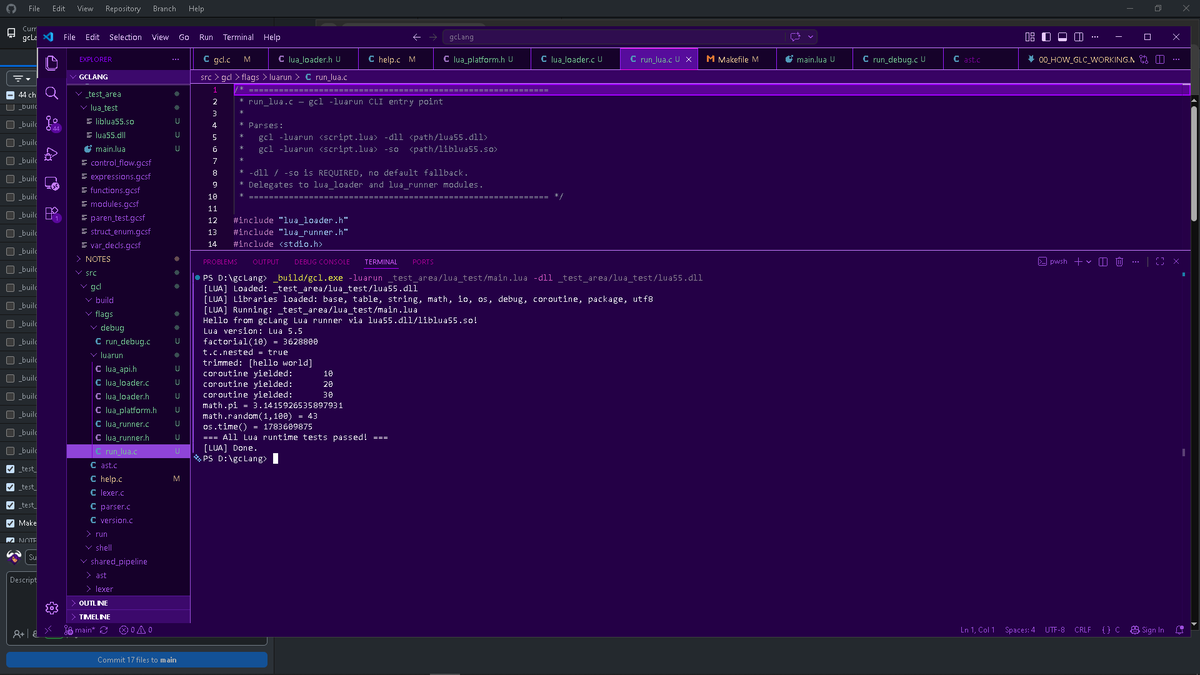The width and height of the screenshot is (1200, 675).
Task: Open the Selection menu in VS Code
Action: coord(125,37)
